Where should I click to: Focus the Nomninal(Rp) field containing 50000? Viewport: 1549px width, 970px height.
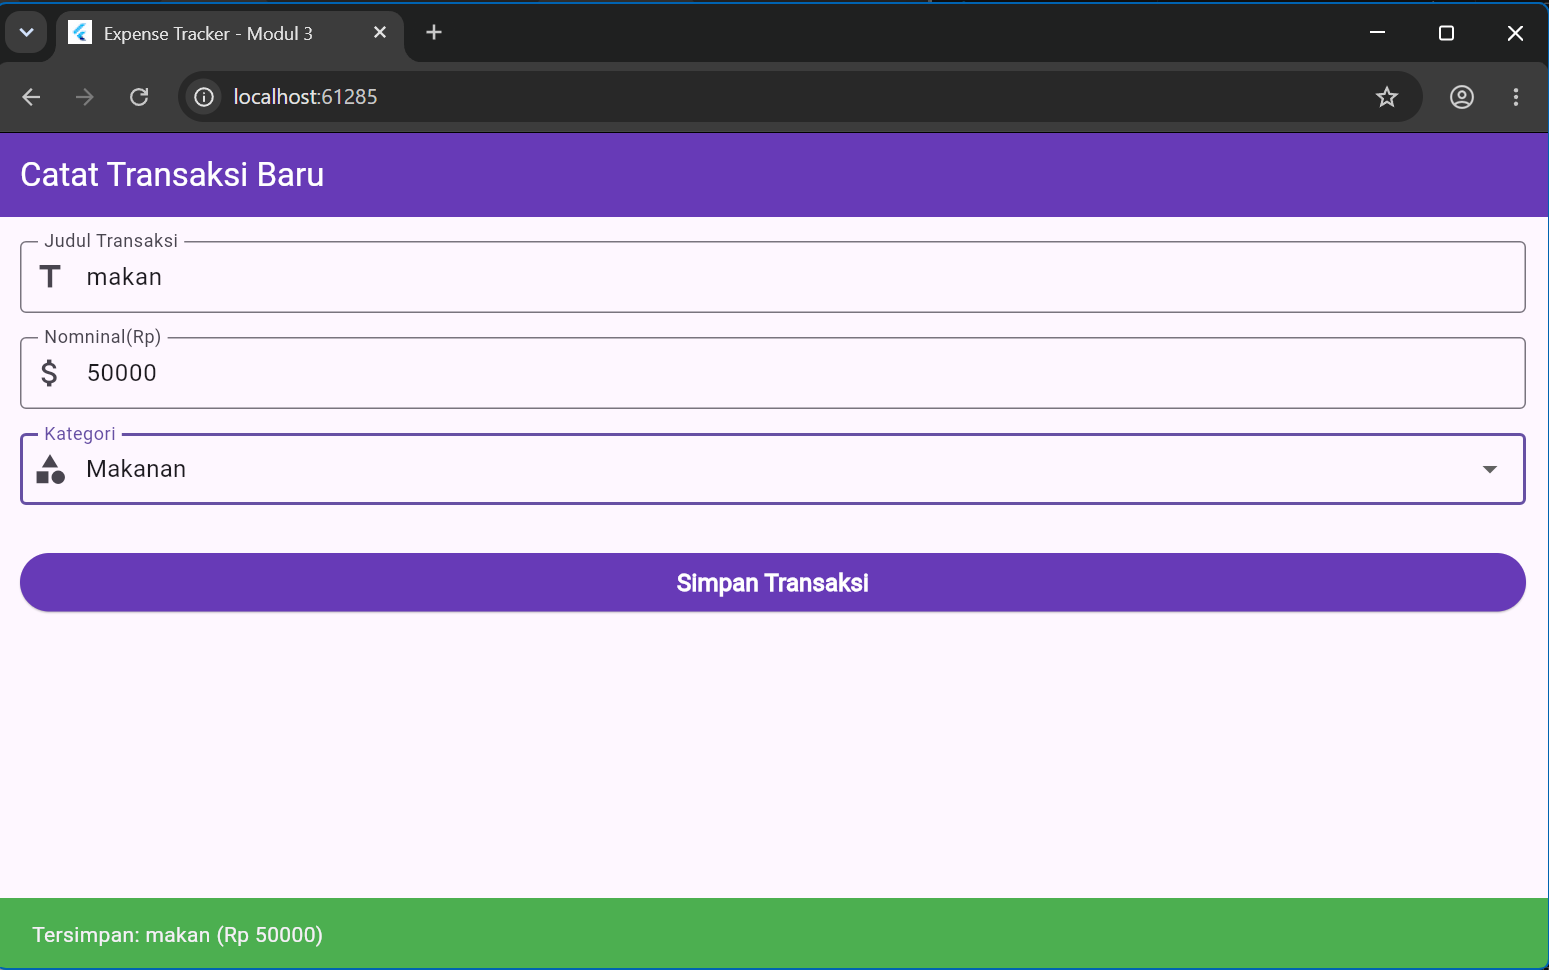[x=773, y=373]
